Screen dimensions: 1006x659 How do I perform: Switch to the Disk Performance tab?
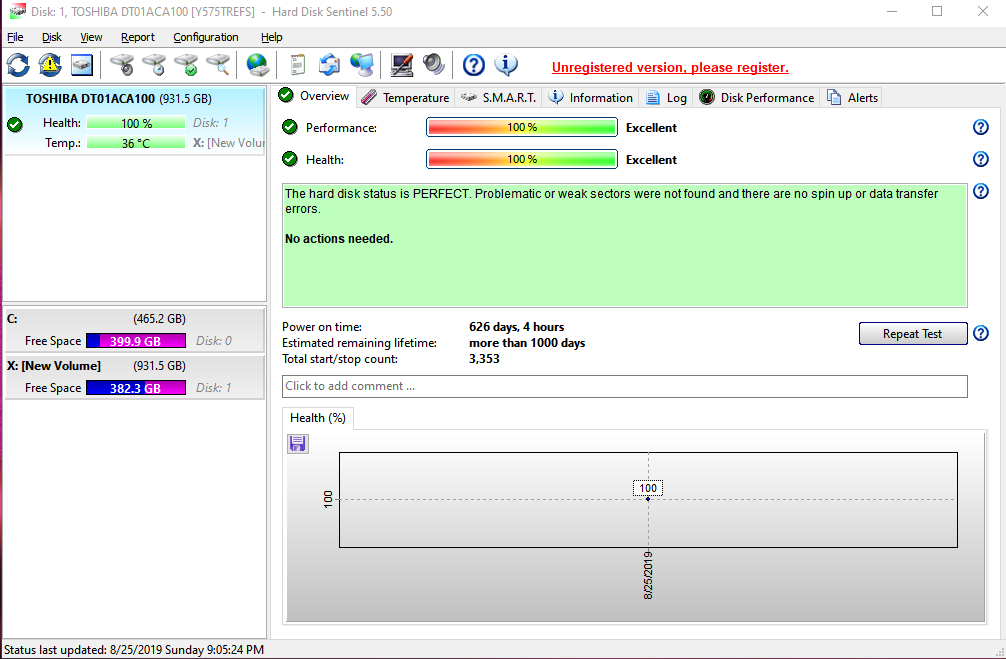[757, 98]
